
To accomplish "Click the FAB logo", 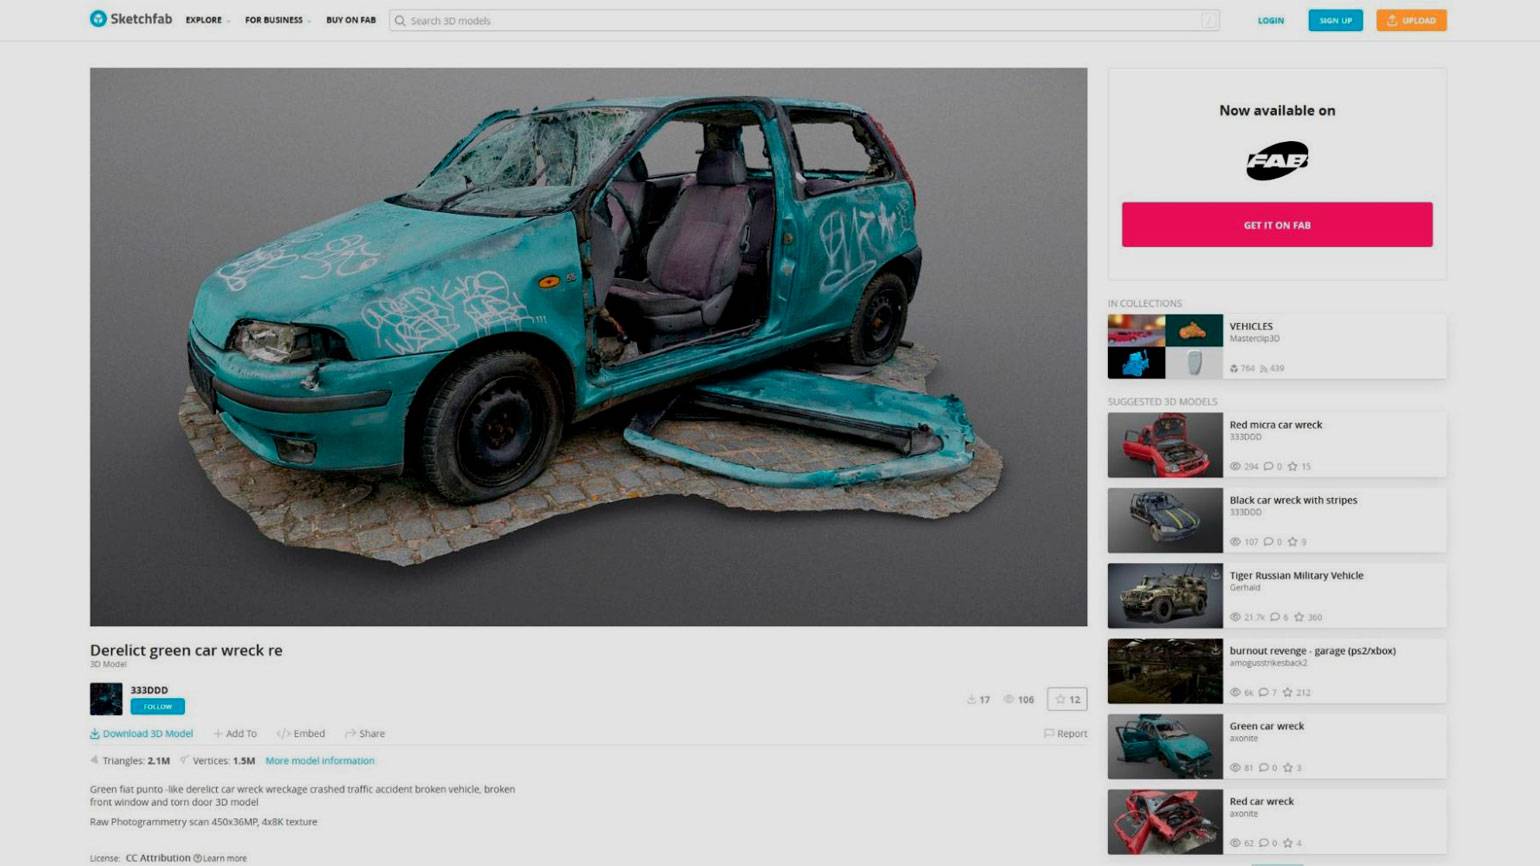I will point(1277,161).
